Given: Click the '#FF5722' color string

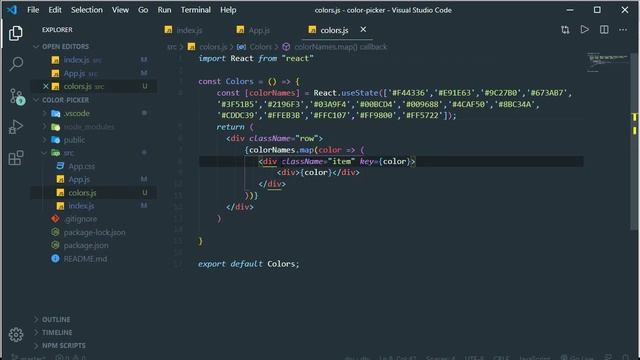Looking at the screenshot, I should [424, 116].
